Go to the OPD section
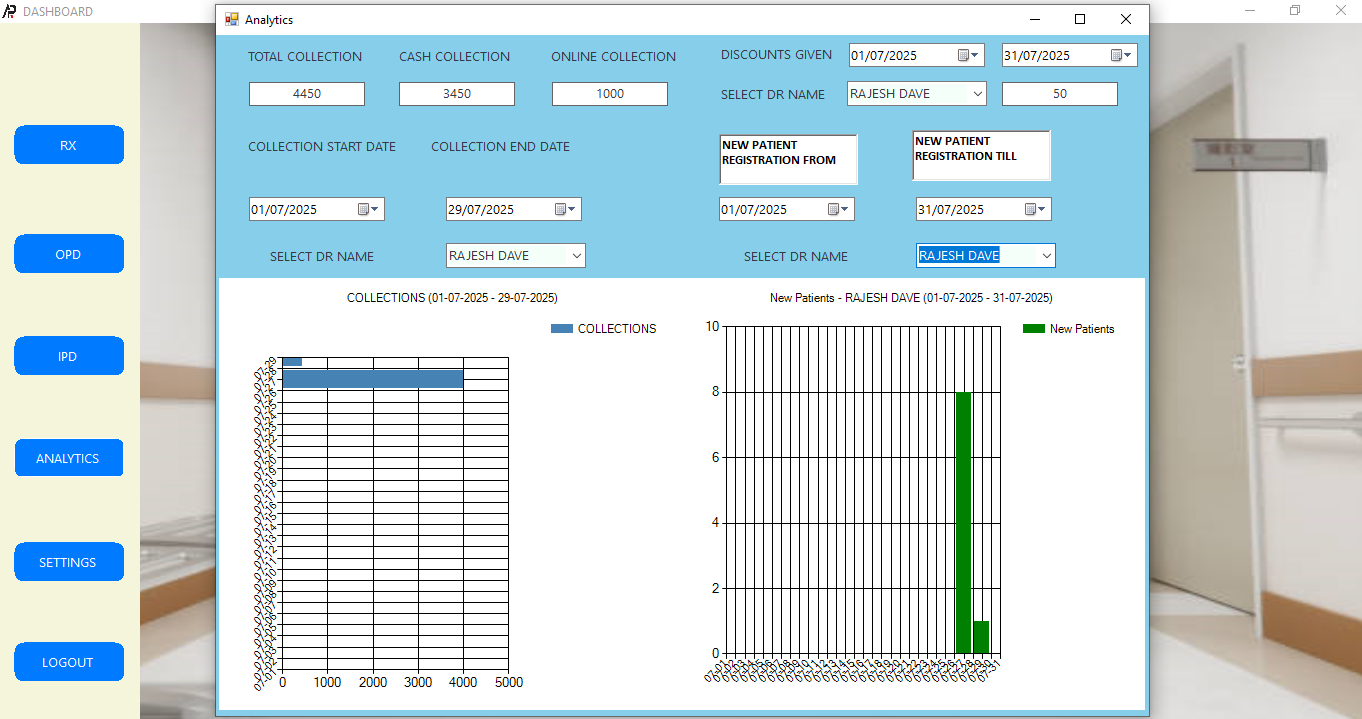This screenshot has width=1362, height=719. point(68,254)
